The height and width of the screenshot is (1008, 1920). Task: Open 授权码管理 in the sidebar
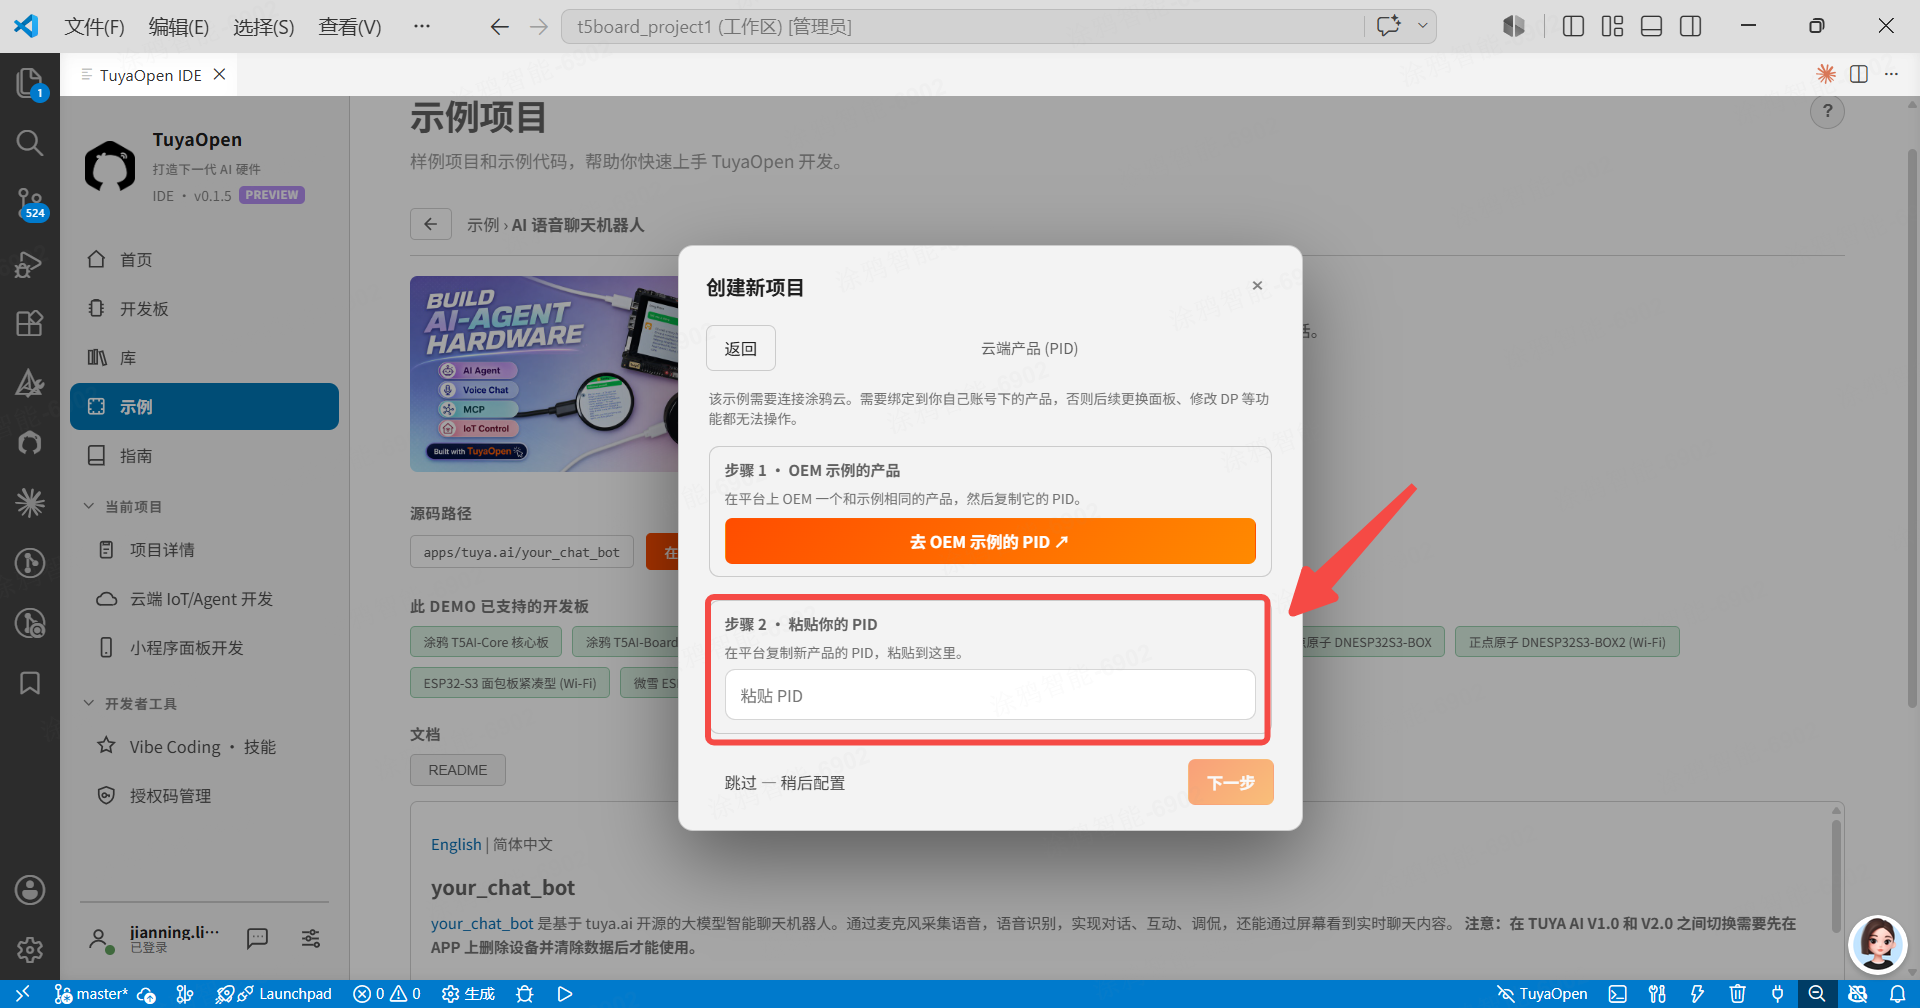(204, 796)
